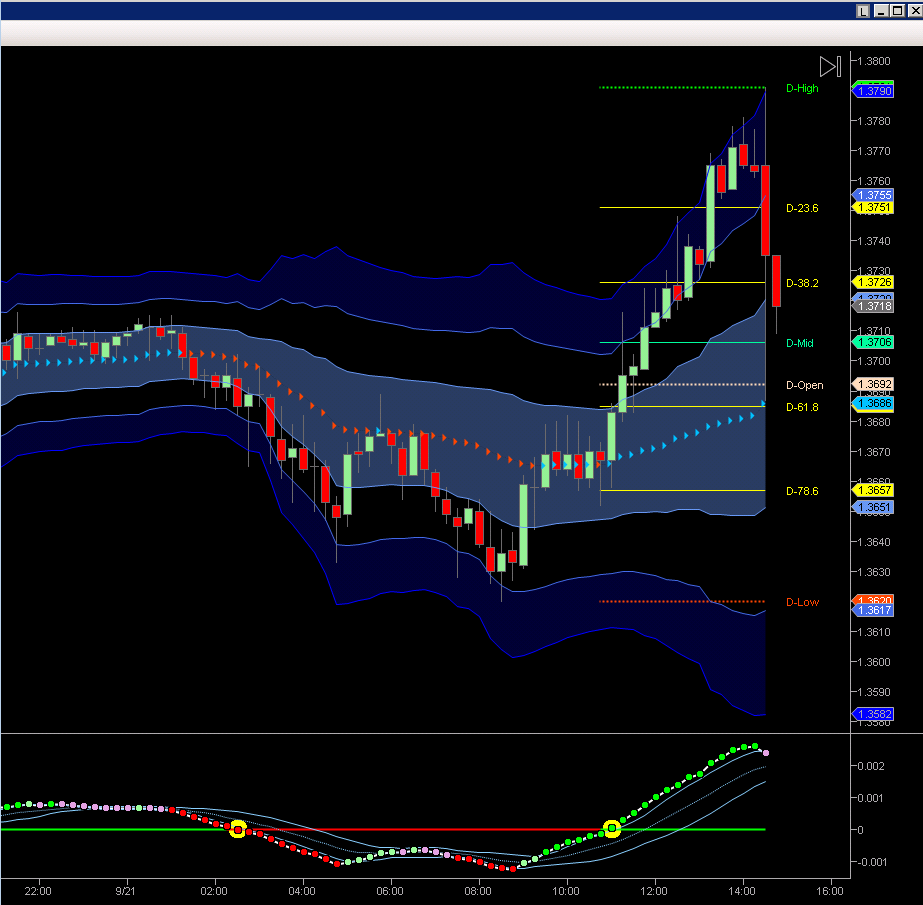Click the 1.3692 D-Open price marker
Viewport: 923px width, 905px height.
click(x=874, y=384)
